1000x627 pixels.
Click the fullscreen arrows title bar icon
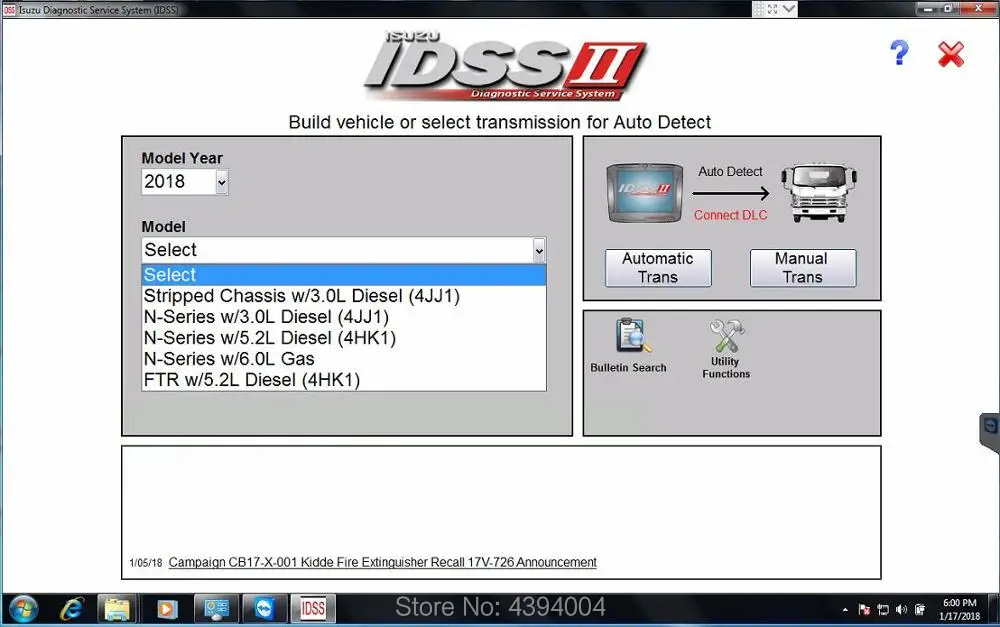point(773,9)
